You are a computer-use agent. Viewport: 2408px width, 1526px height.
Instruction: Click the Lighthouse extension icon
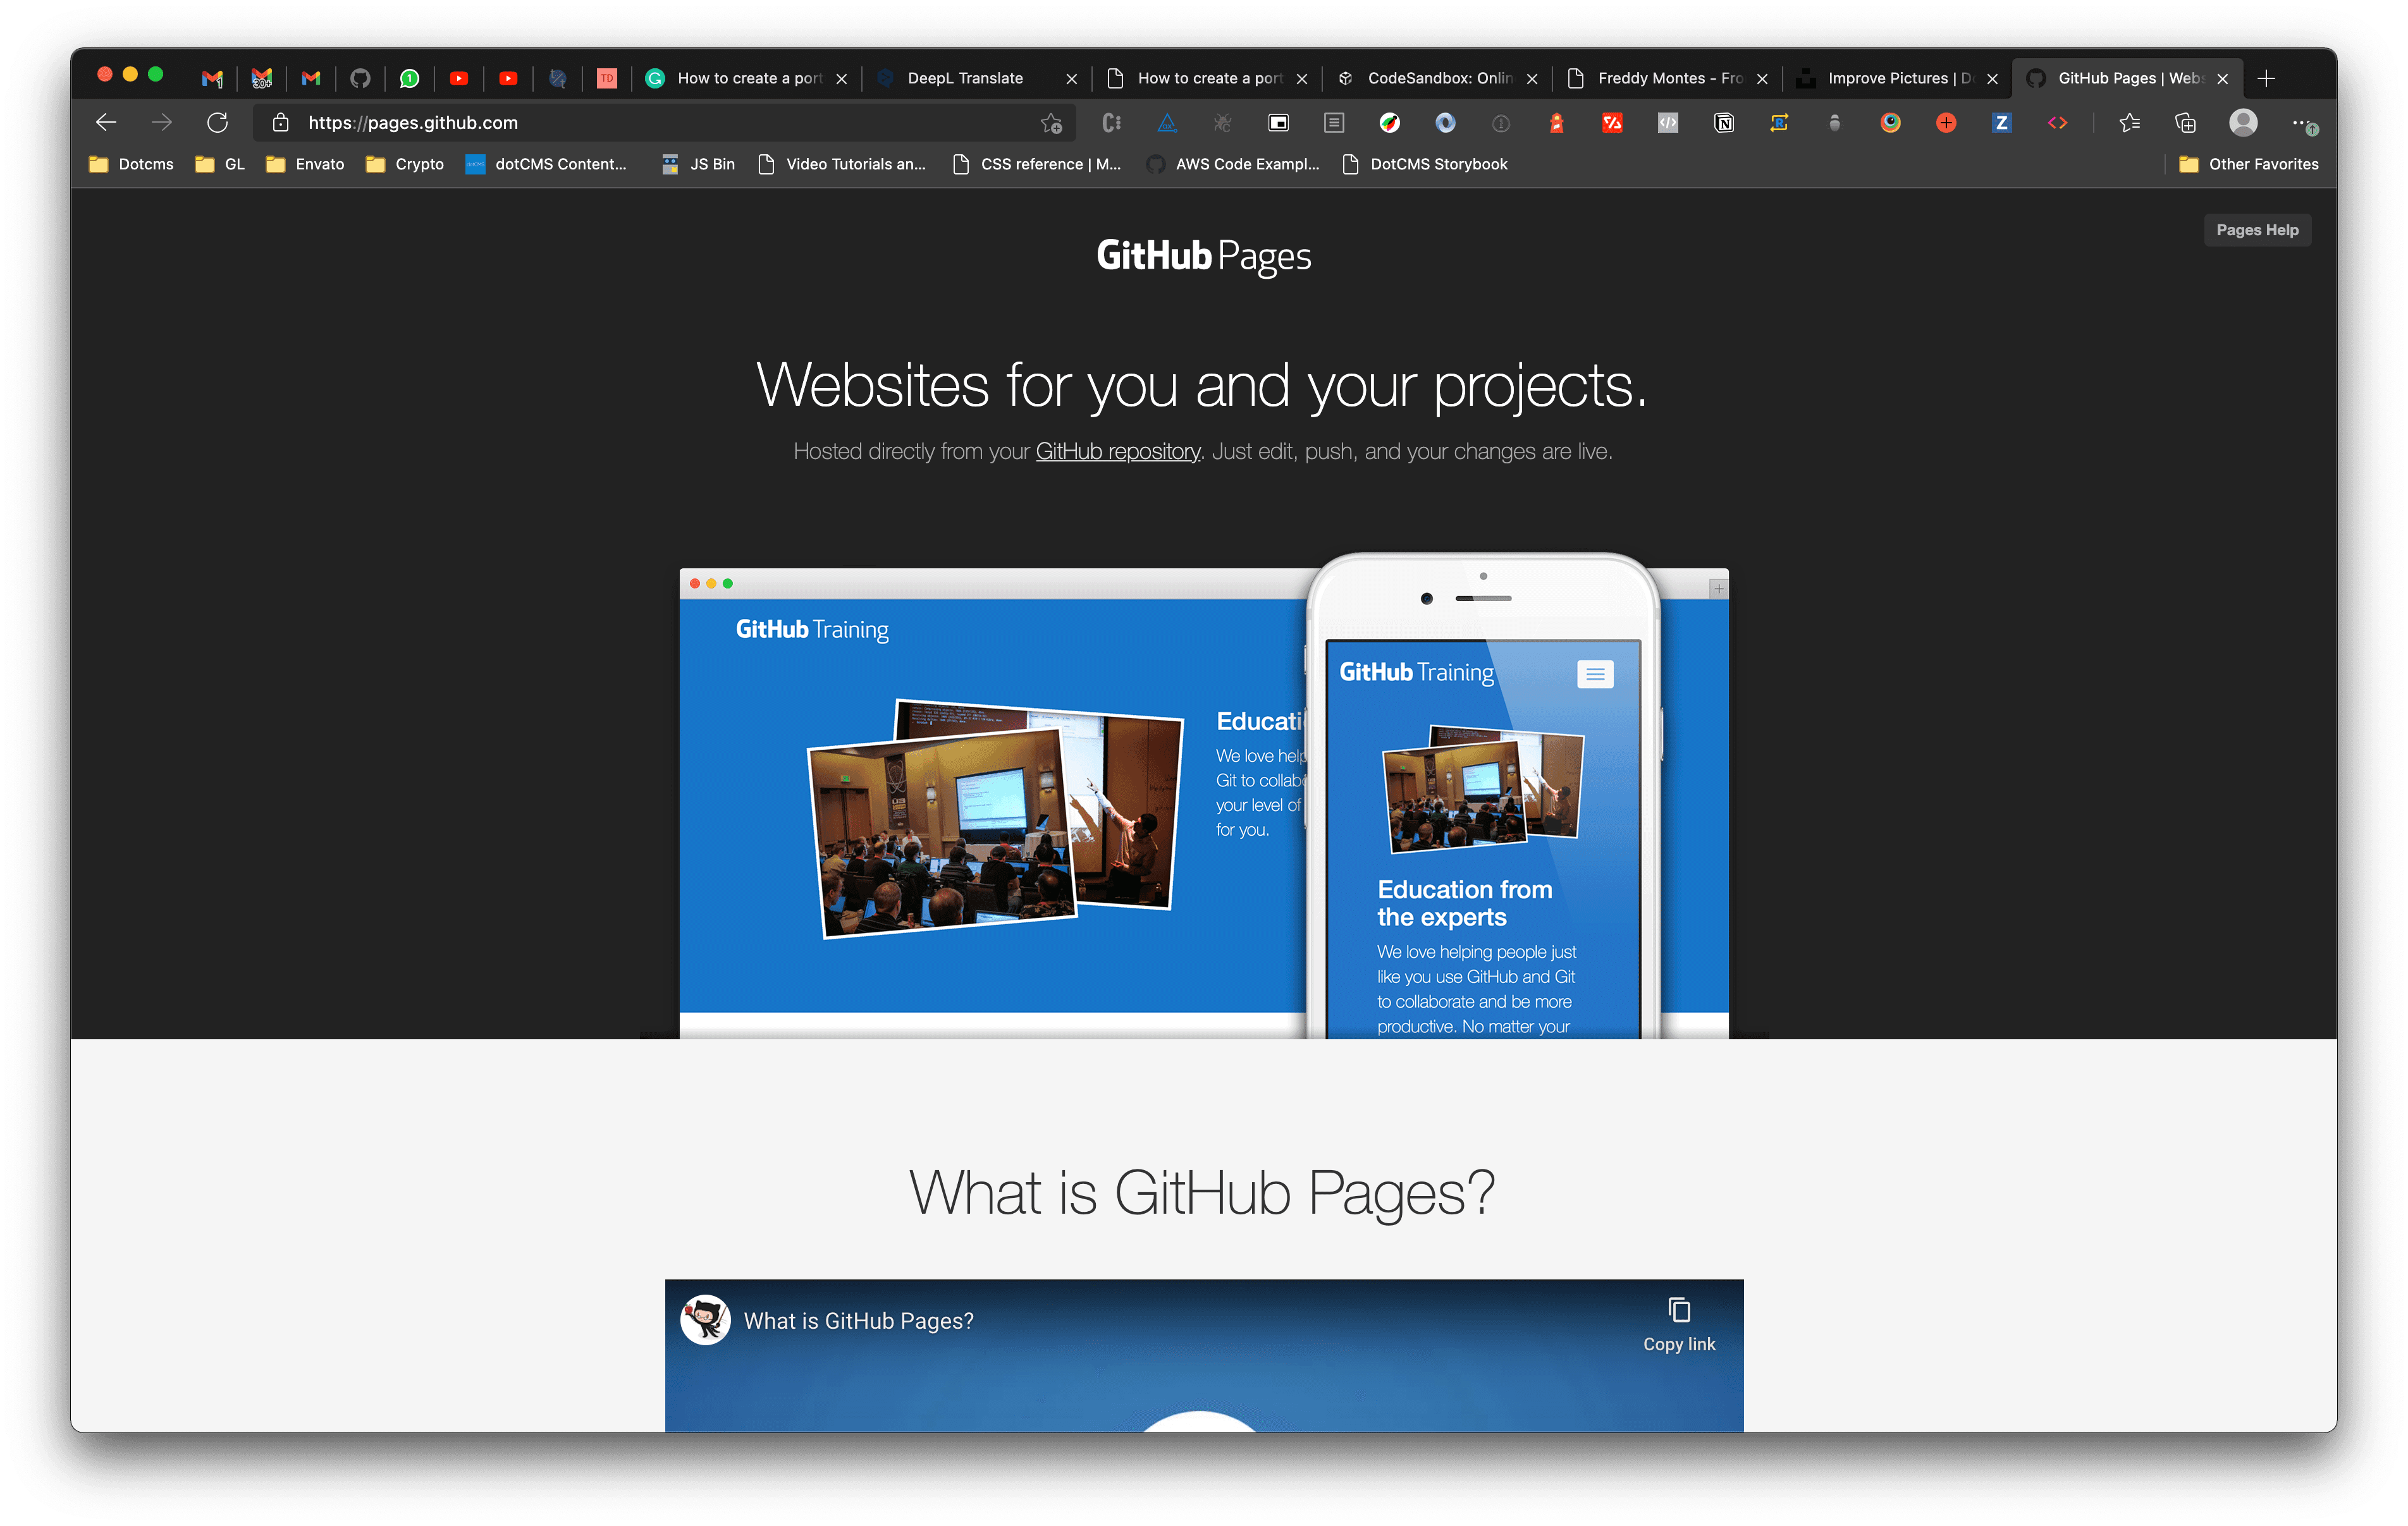(x=1556, y=123)
